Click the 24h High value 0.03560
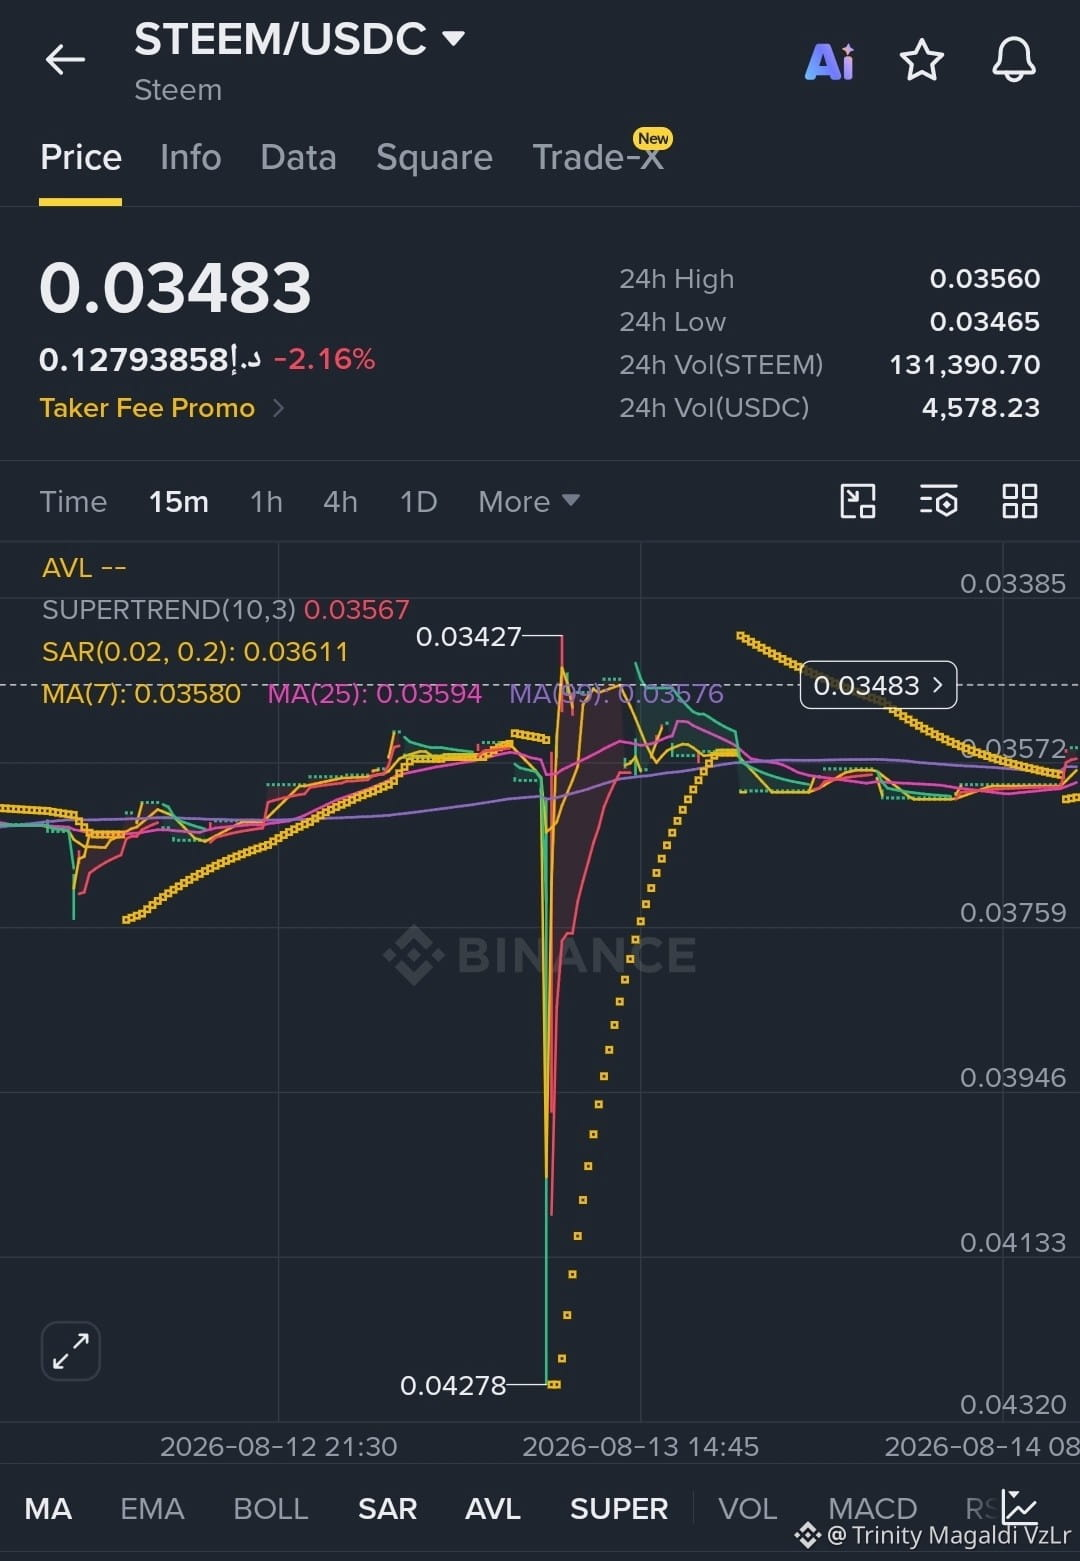The height and width of the screenshot is (1561, 1080). point(985,278)
